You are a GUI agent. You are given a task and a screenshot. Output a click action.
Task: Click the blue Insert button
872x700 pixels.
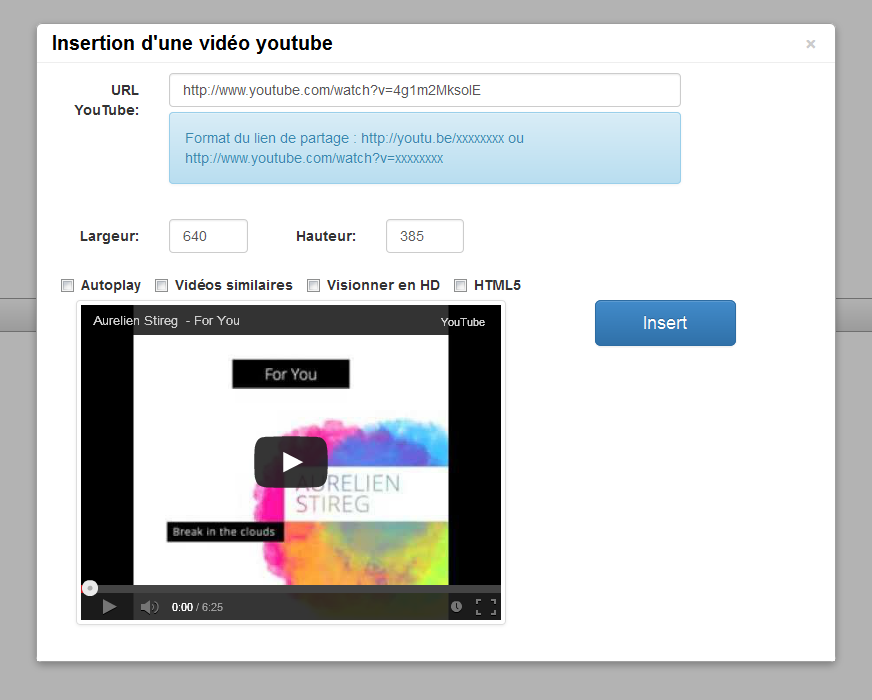(665, 323)
